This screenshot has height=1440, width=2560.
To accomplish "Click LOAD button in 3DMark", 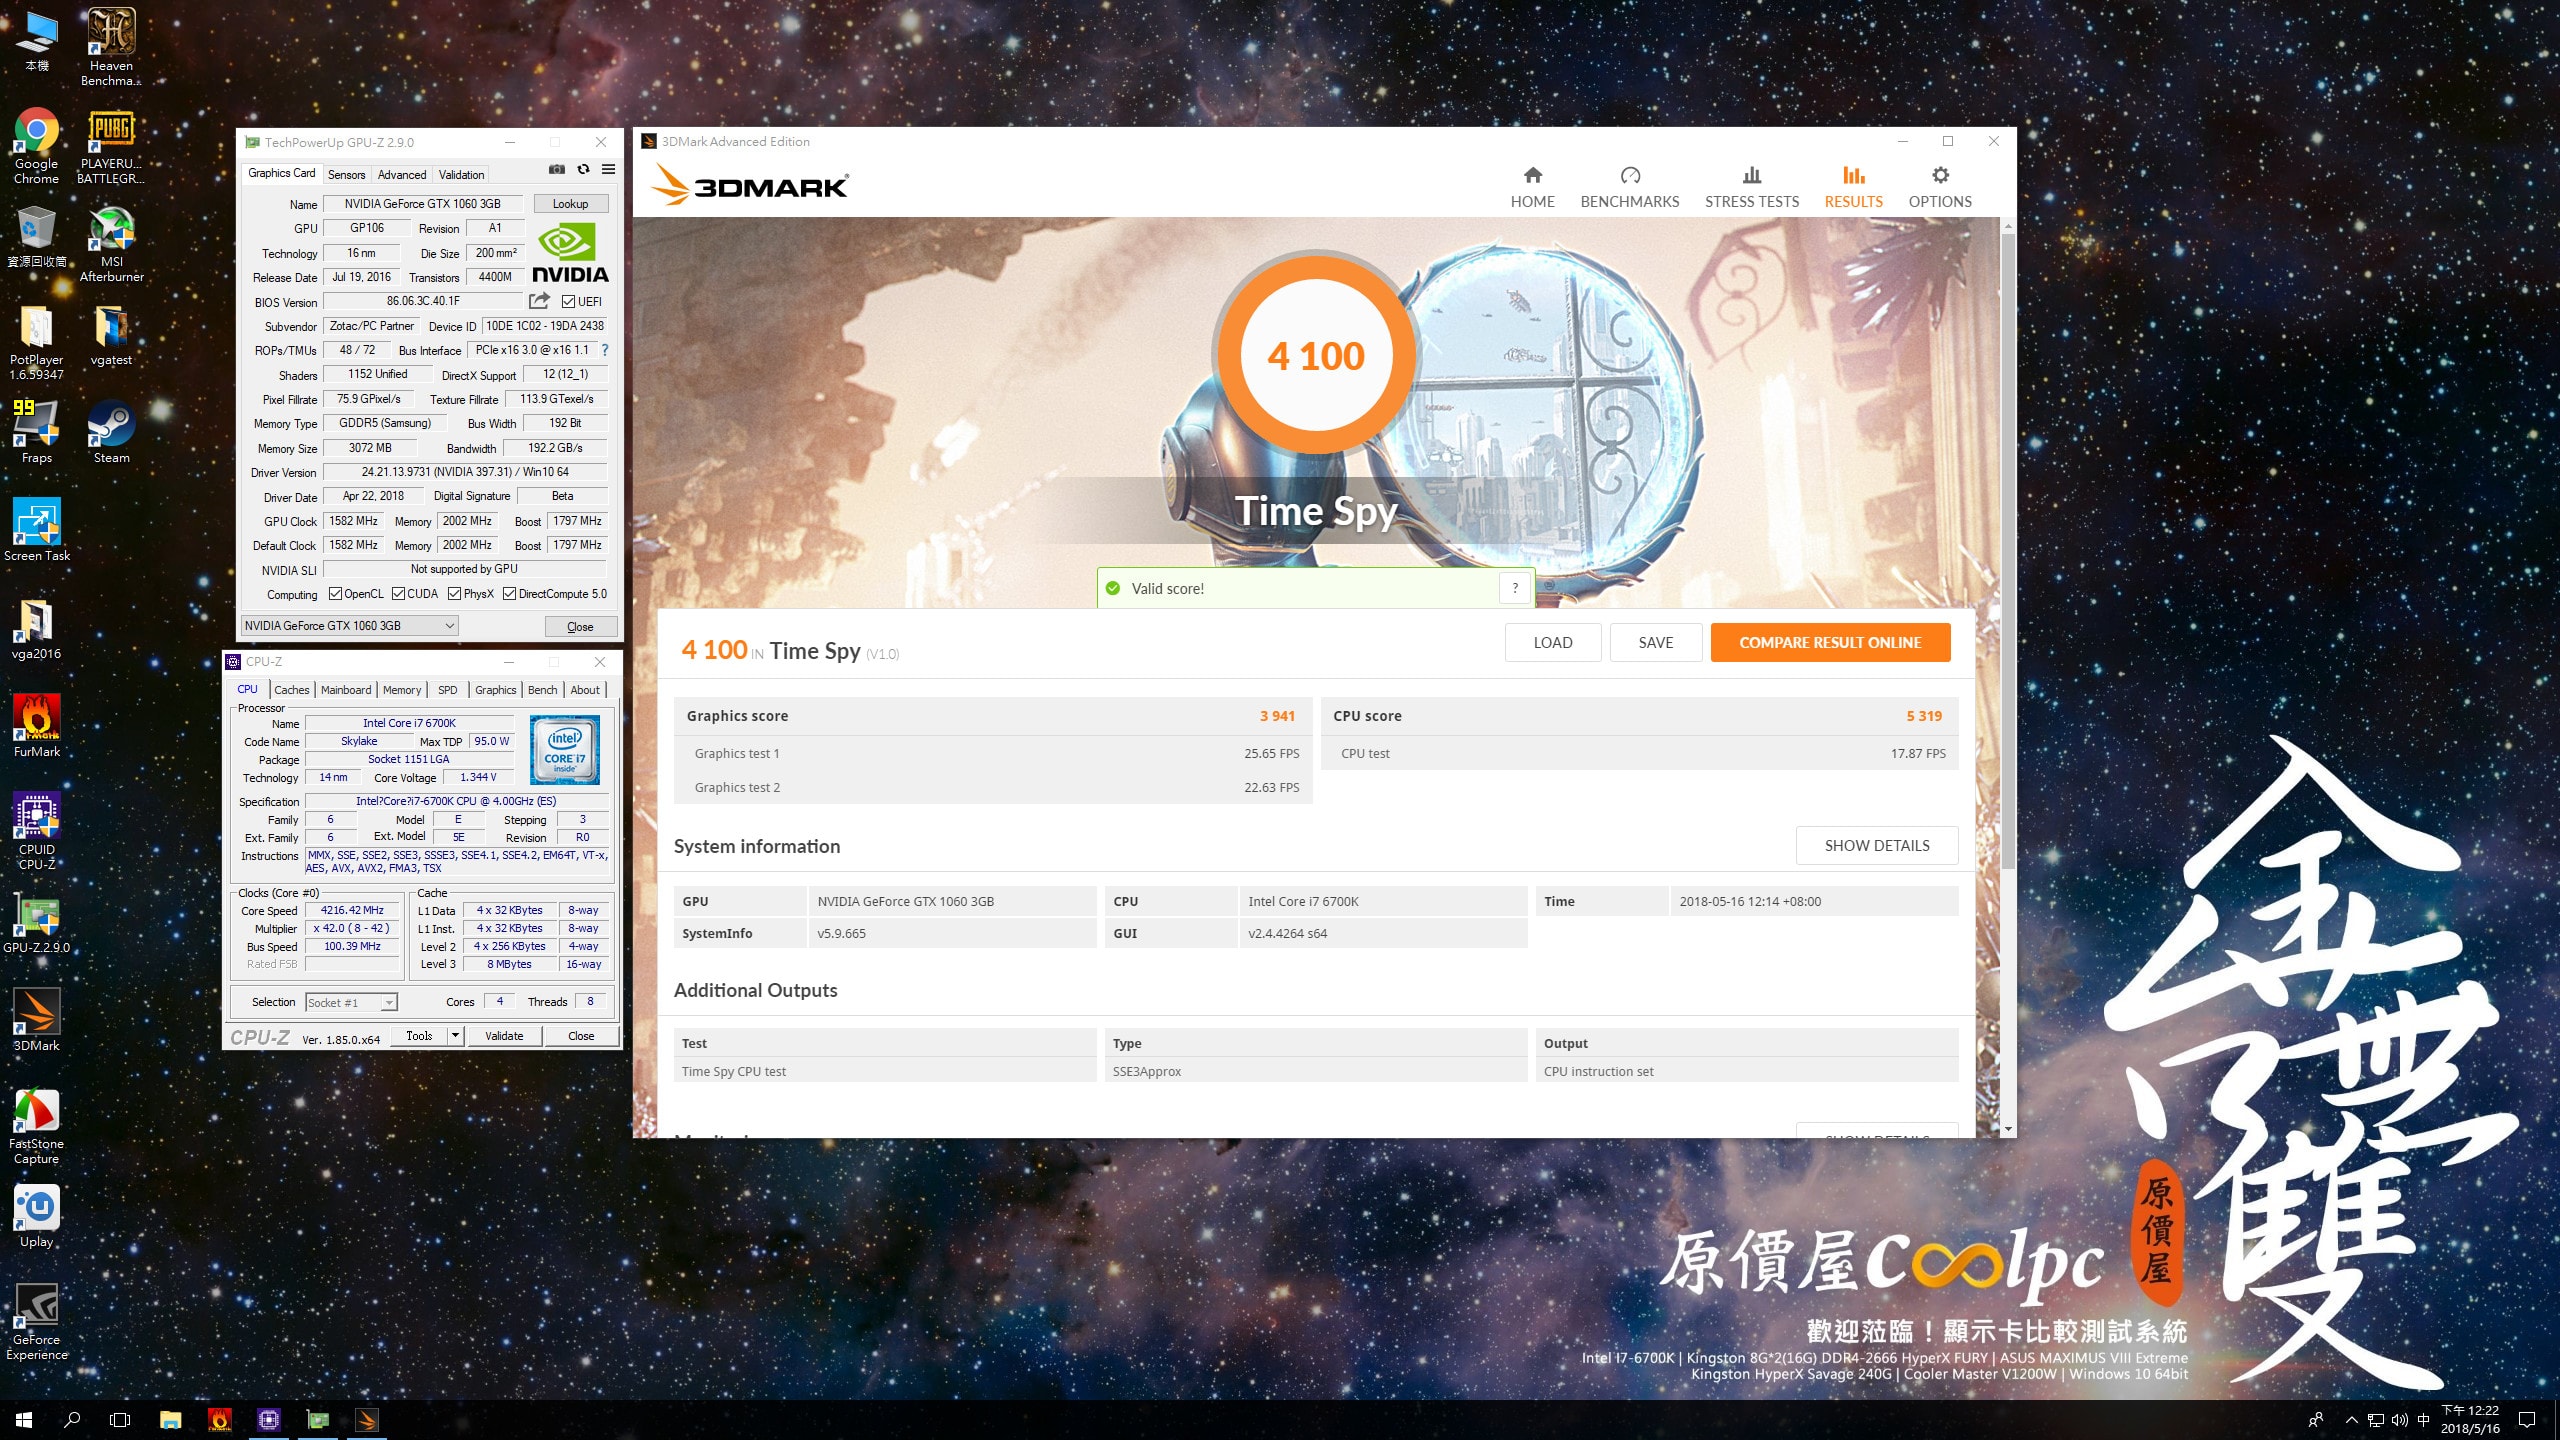I will 1552,642.
